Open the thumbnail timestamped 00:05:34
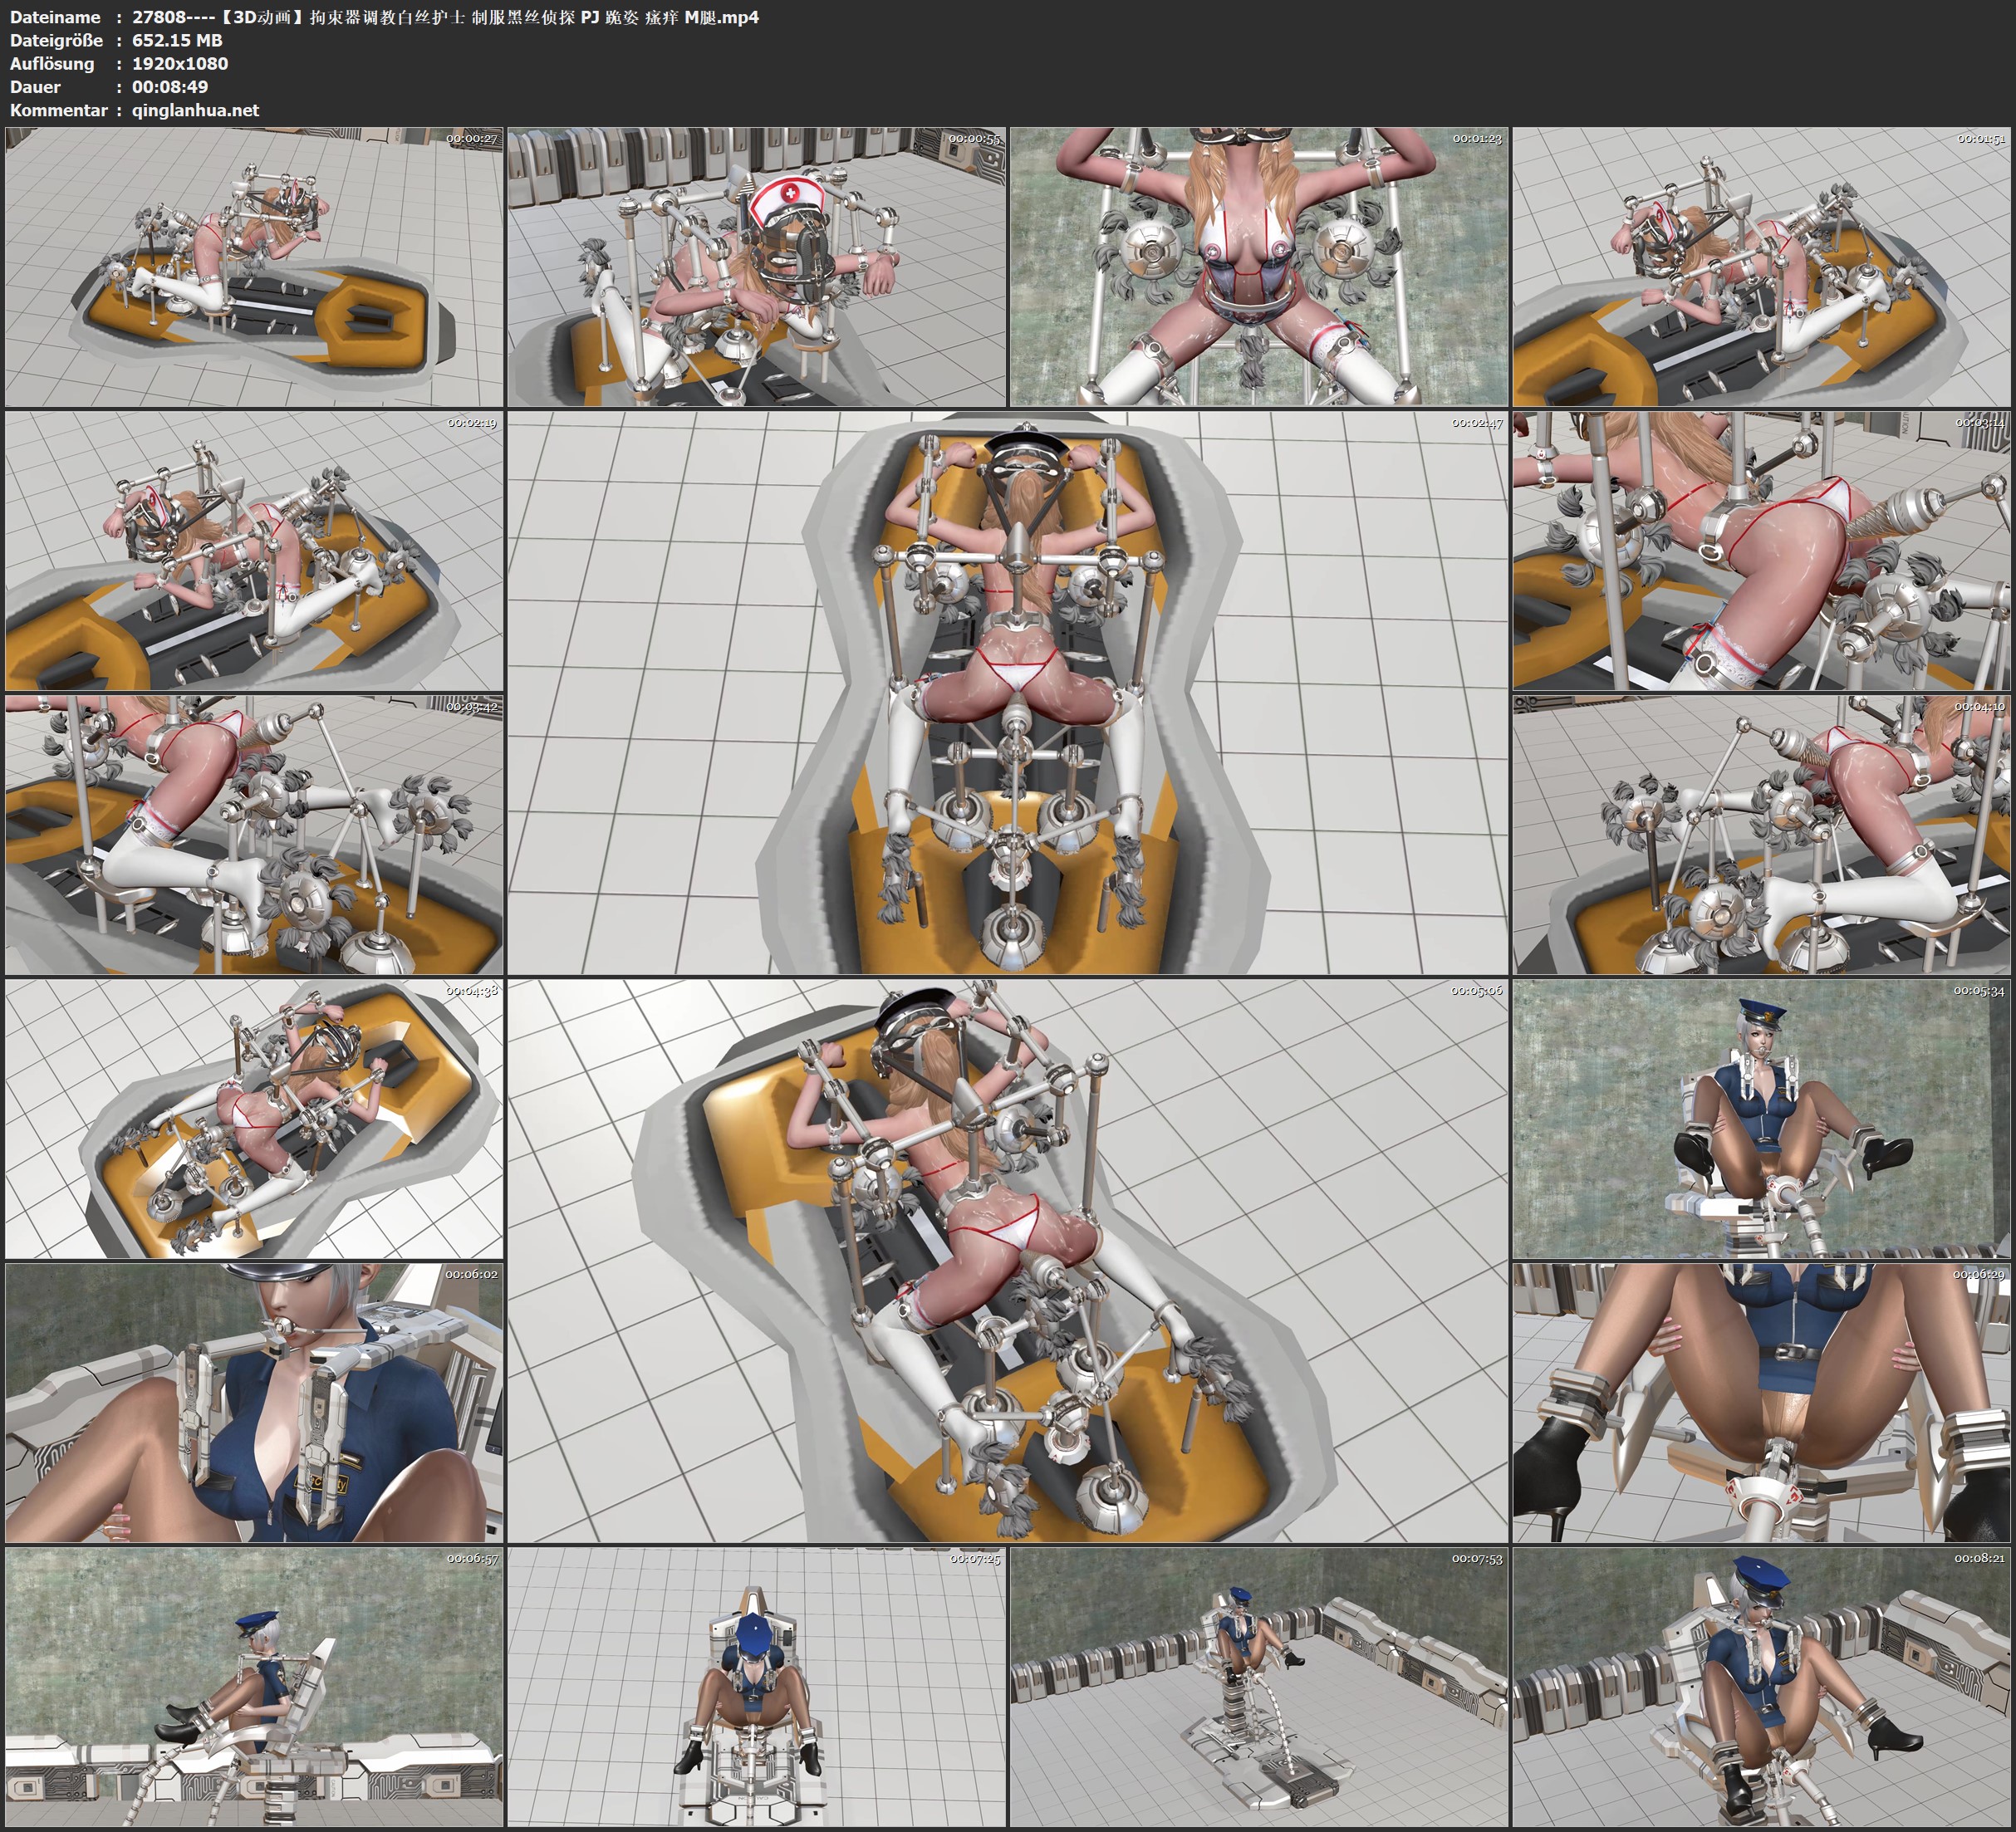The image size is (2016, 1832). [1761, 1119]
